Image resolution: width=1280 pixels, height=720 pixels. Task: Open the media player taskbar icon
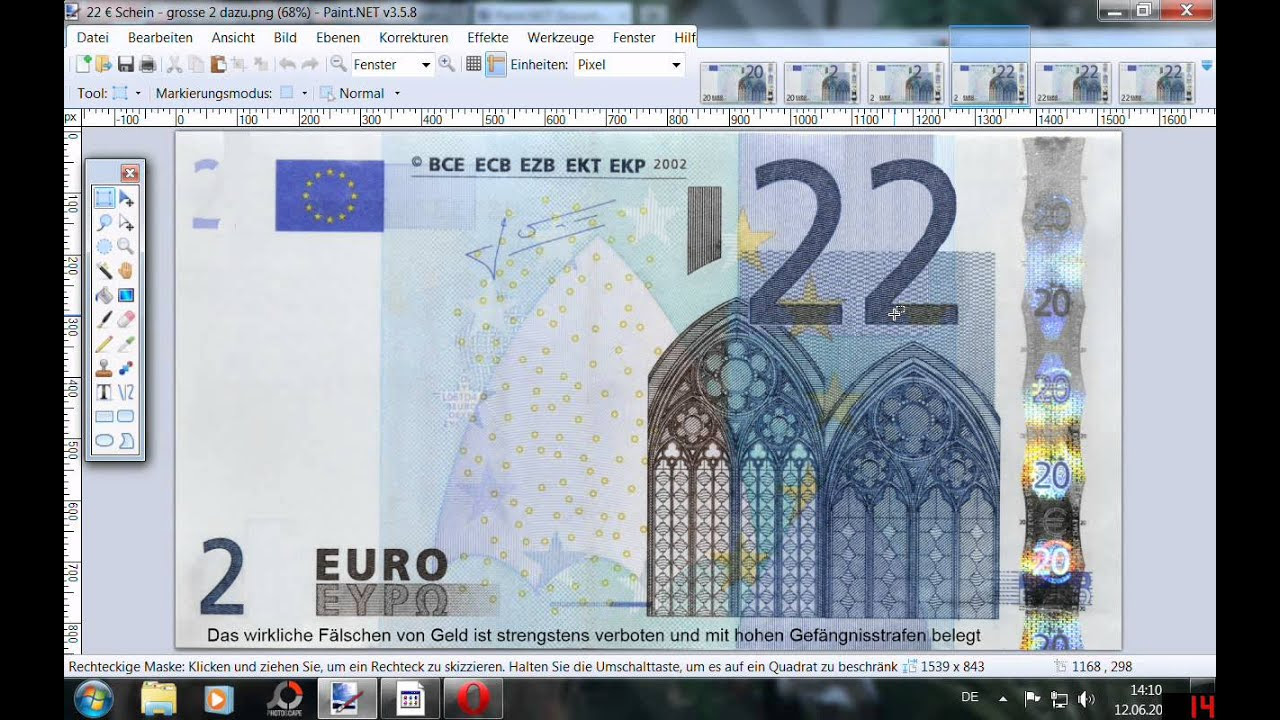point(219,698)
